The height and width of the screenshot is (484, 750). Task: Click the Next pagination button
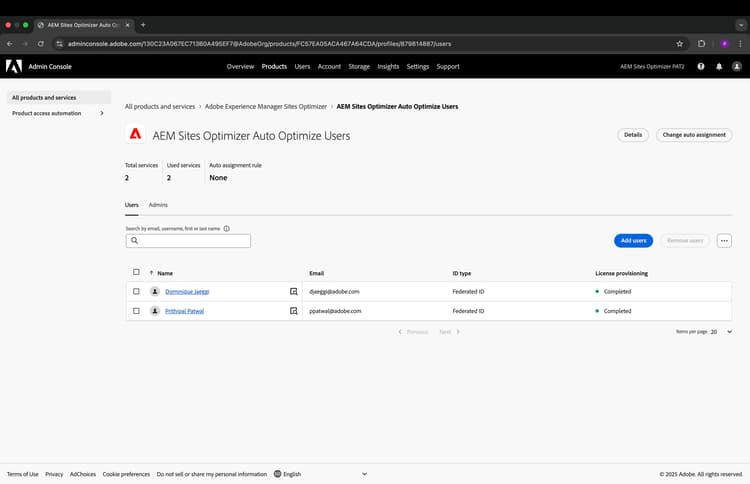(449, 332)
